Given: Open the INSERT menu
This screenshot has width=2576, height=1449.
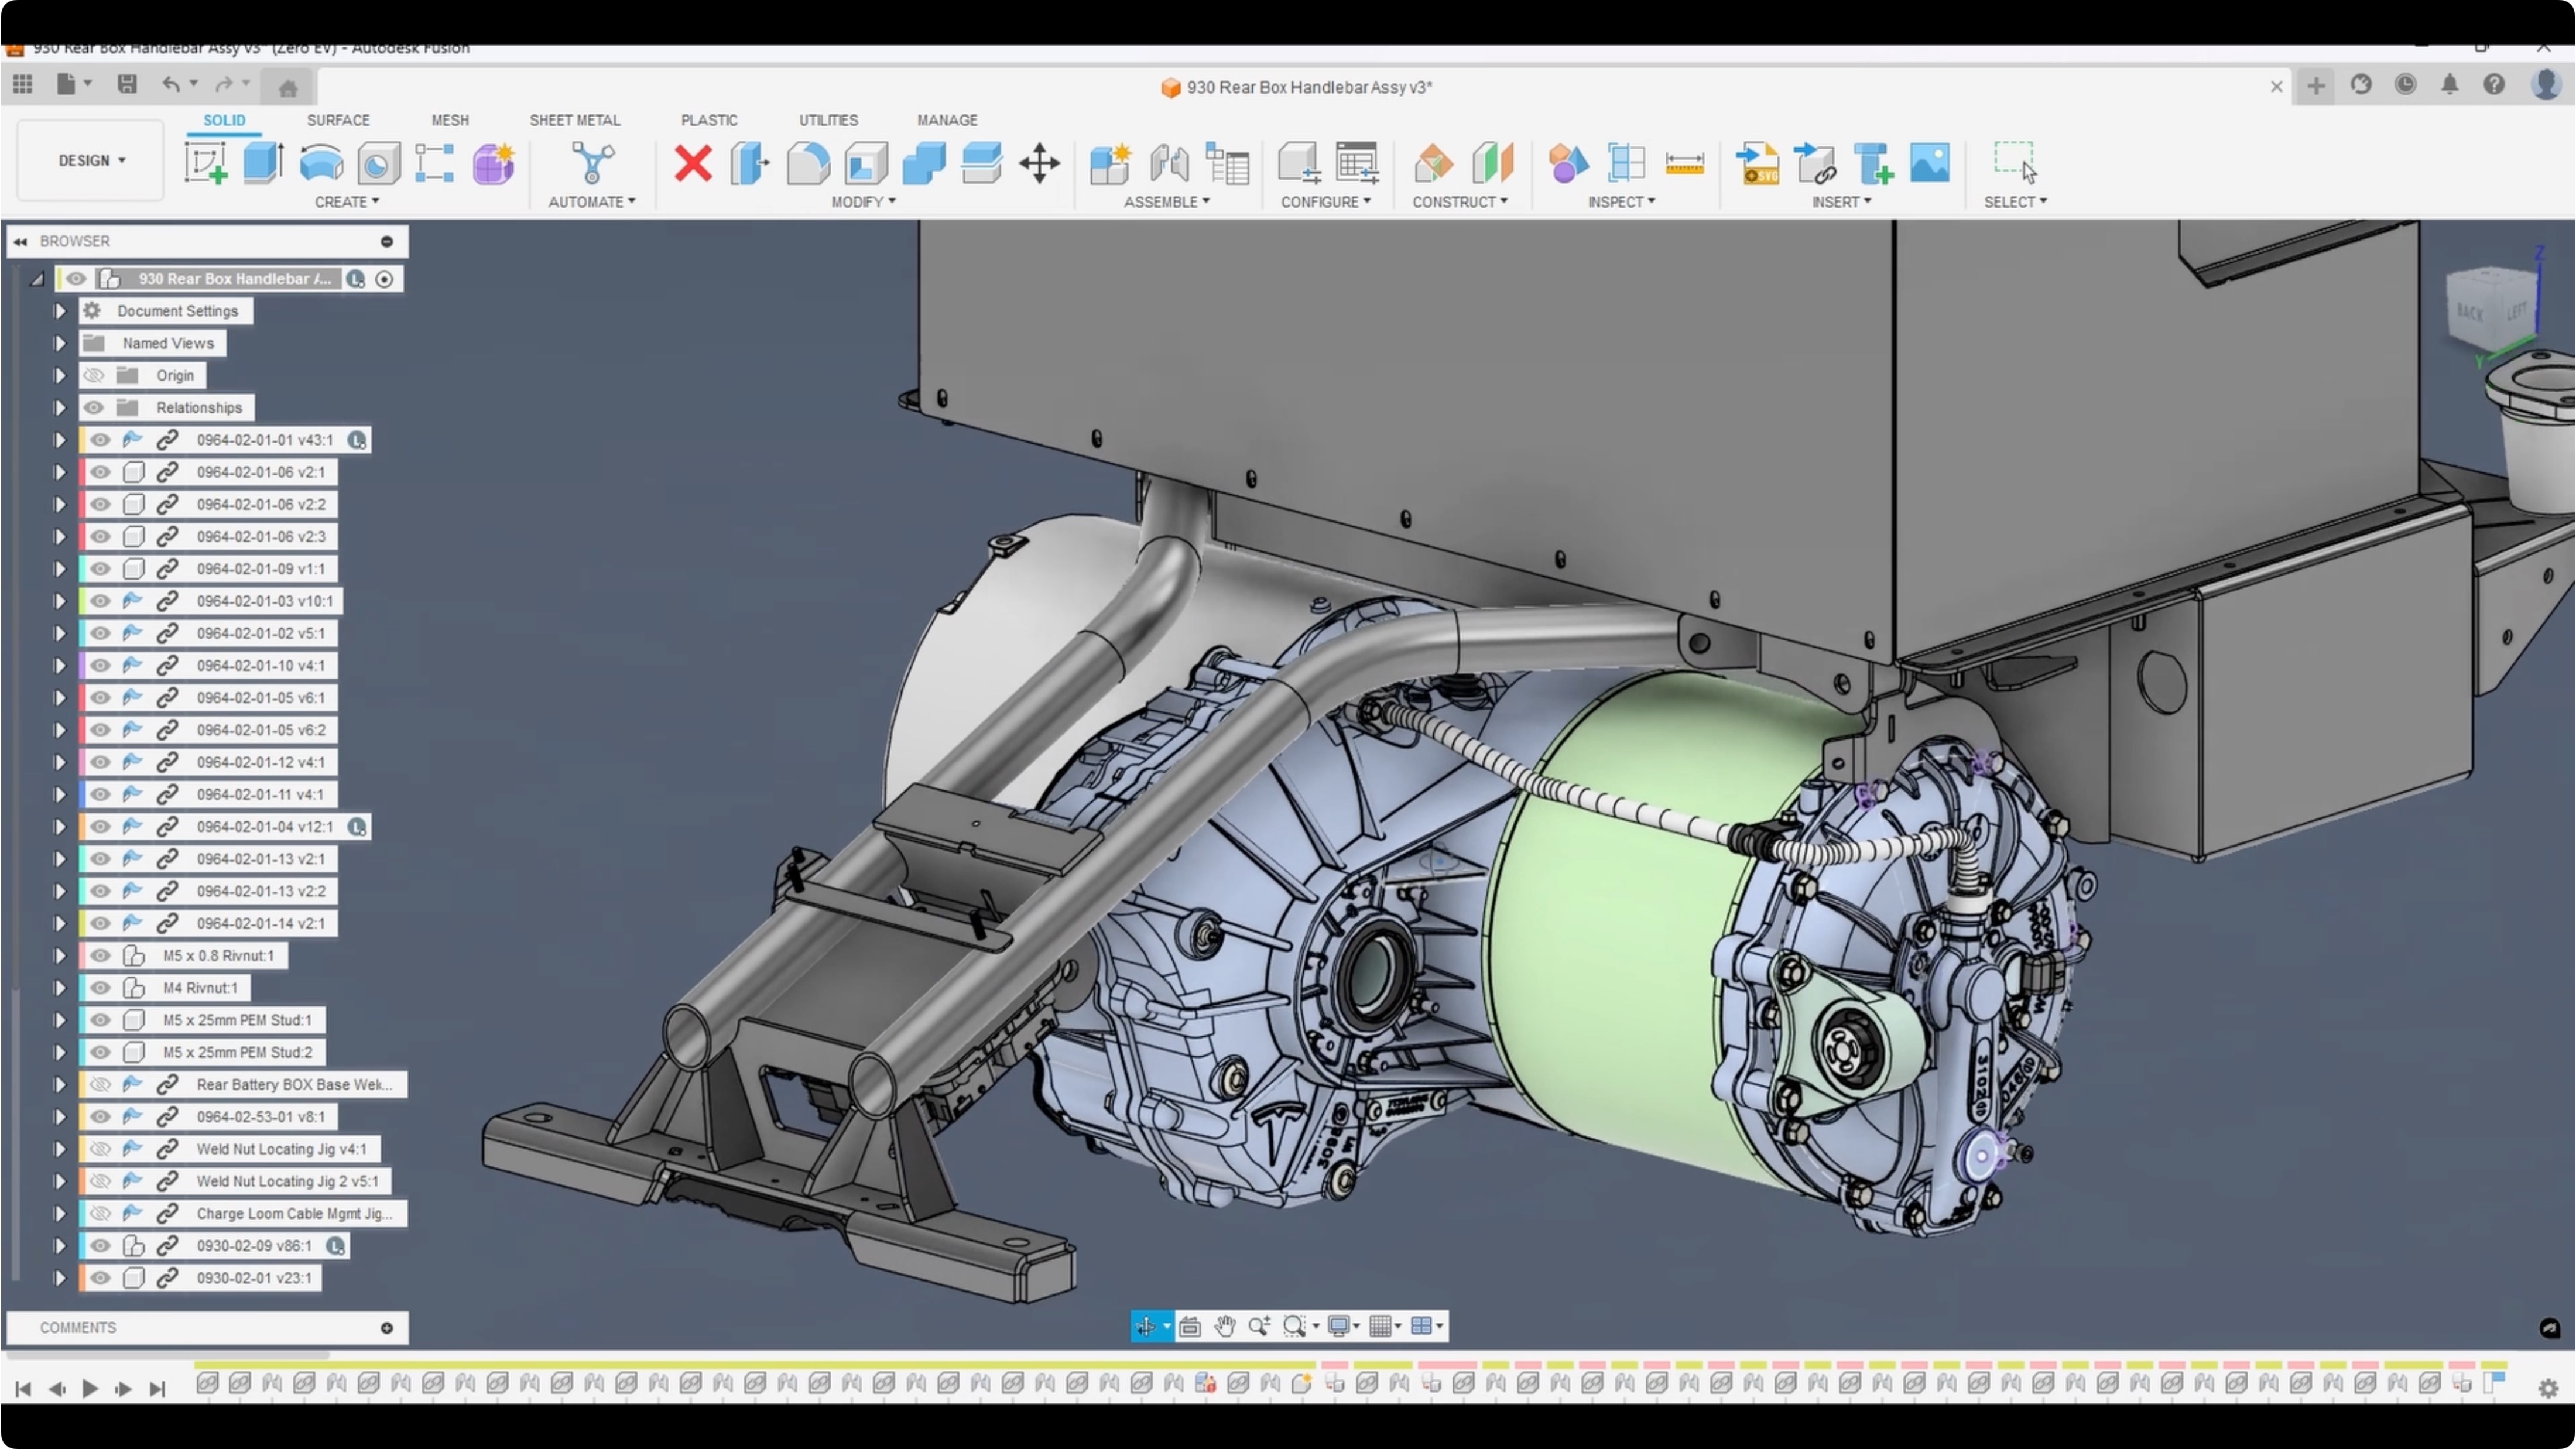Looking at the screenshot, I should coord(1841,202).
